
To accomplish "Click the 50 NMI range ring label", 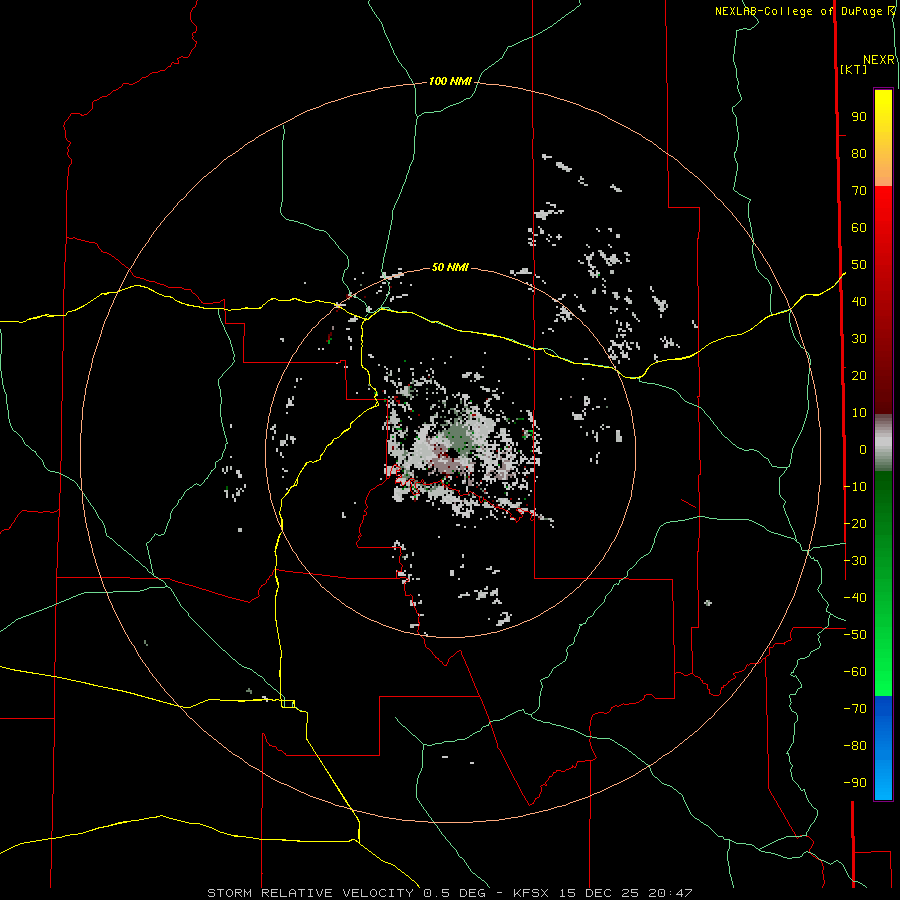I will tap(450, 267).
